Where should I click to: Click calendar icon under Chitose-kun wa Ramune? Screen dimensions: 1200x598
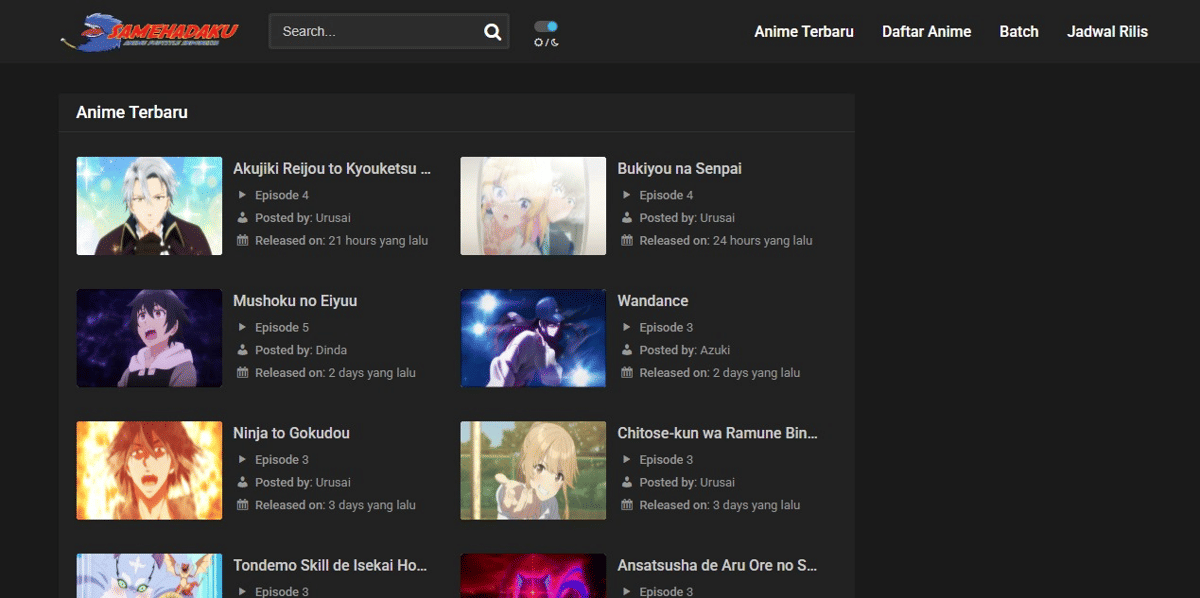[627, 505]
